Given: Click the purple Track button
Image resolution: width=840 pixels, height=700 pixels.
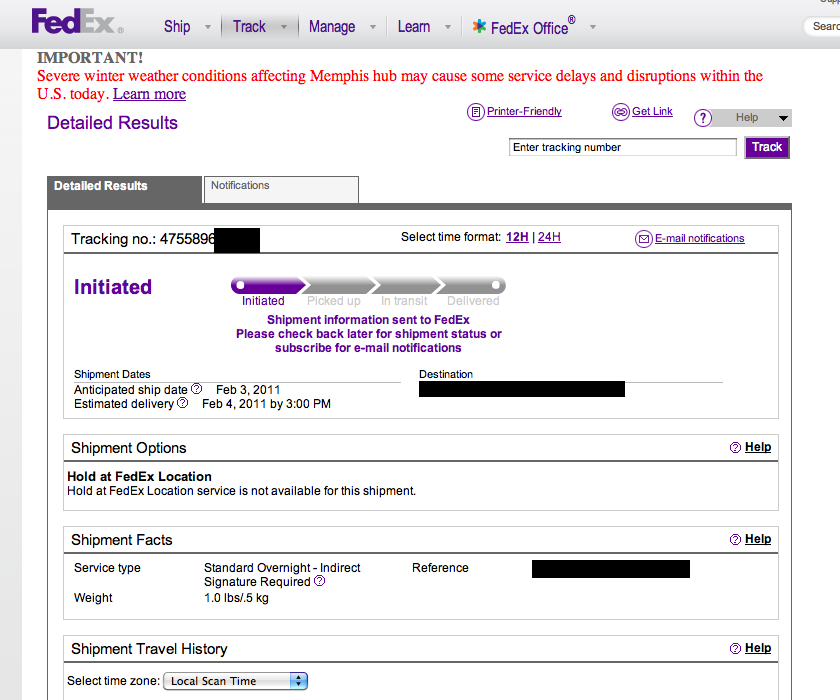Looking at the screenshot, I should 767,147.
